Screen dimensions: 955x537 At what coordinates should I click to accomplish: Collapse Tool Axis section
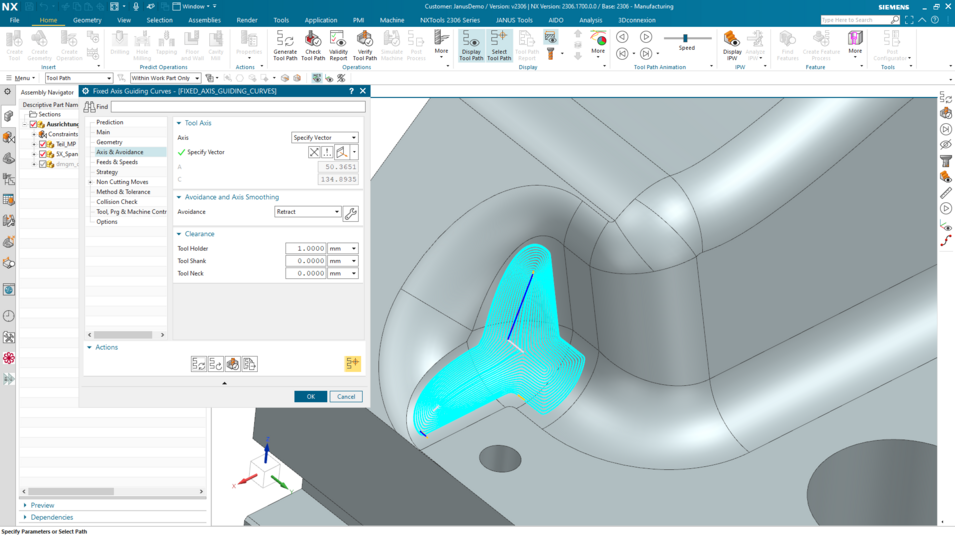179,123
